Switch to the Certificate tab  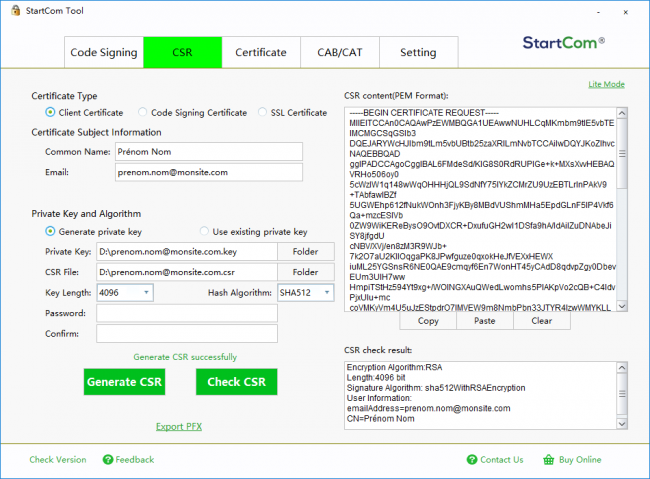[x=261, y=52]
